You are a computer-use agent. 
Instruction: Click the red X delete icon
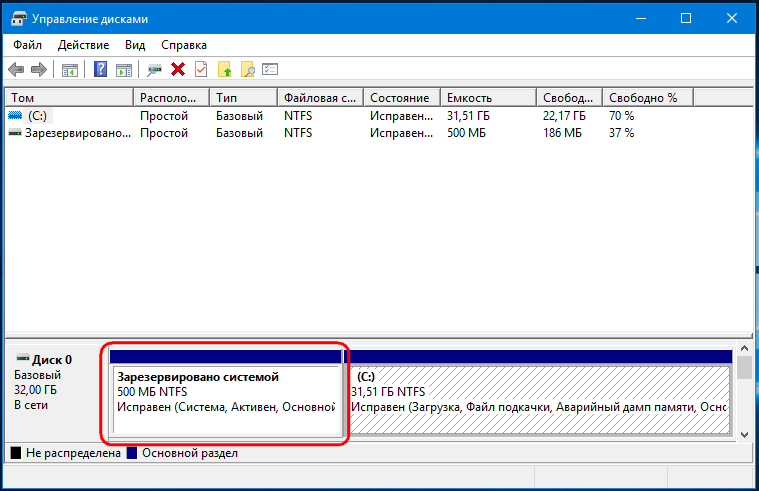click(178, 69)
